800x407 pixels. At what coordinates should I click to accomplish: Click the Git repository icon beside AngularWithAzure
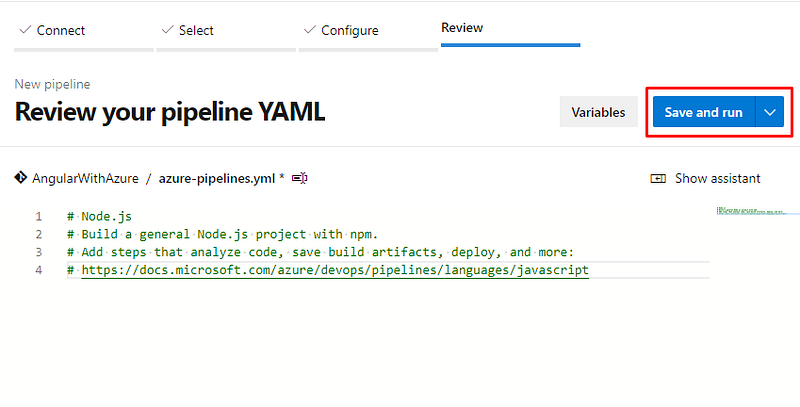coord(21,178)
